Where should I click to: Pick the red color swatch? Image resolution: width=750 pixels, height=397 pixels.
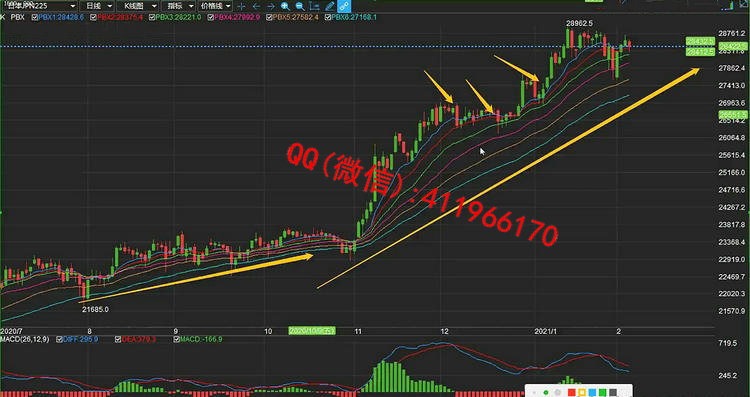(x=571, y=393)
